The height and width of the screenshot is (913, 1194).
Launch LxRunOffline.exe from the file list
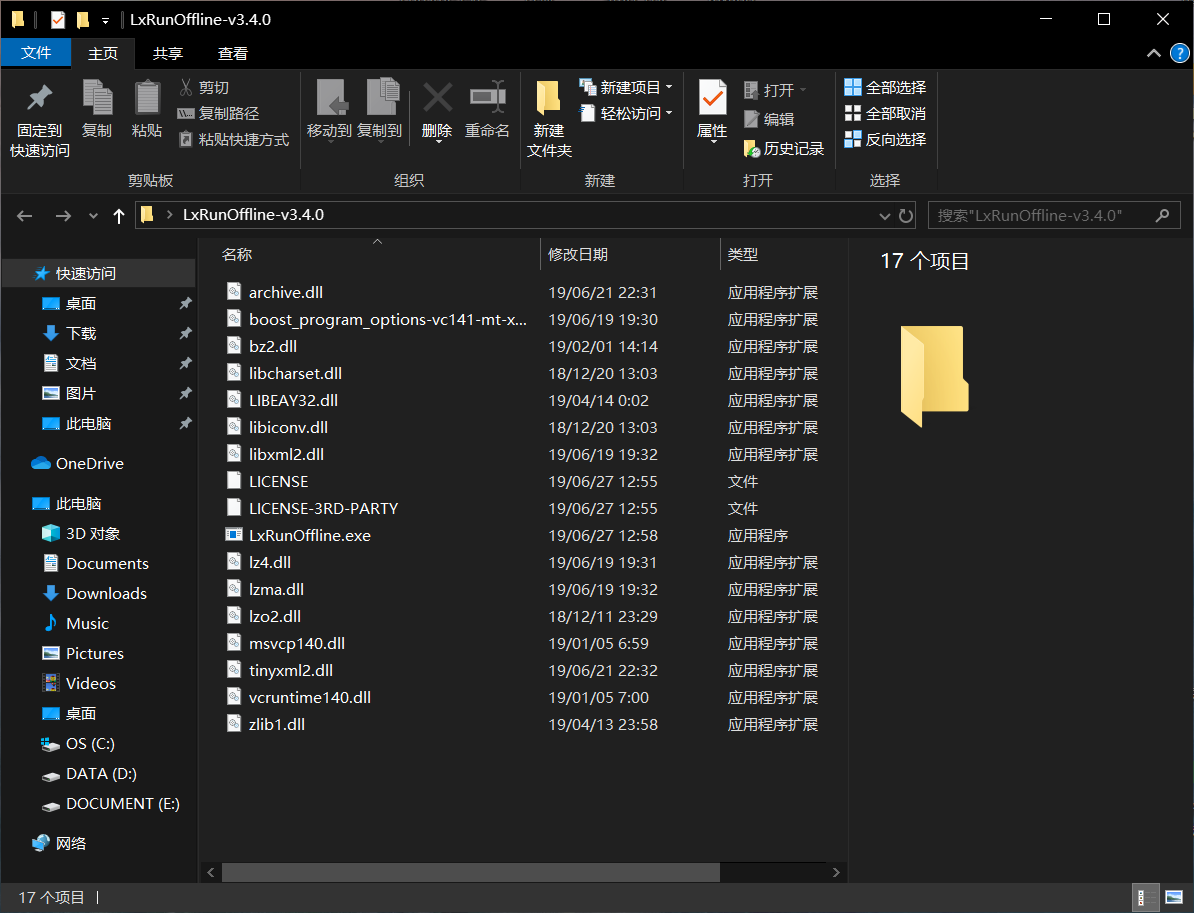click(x=310, y=535)
